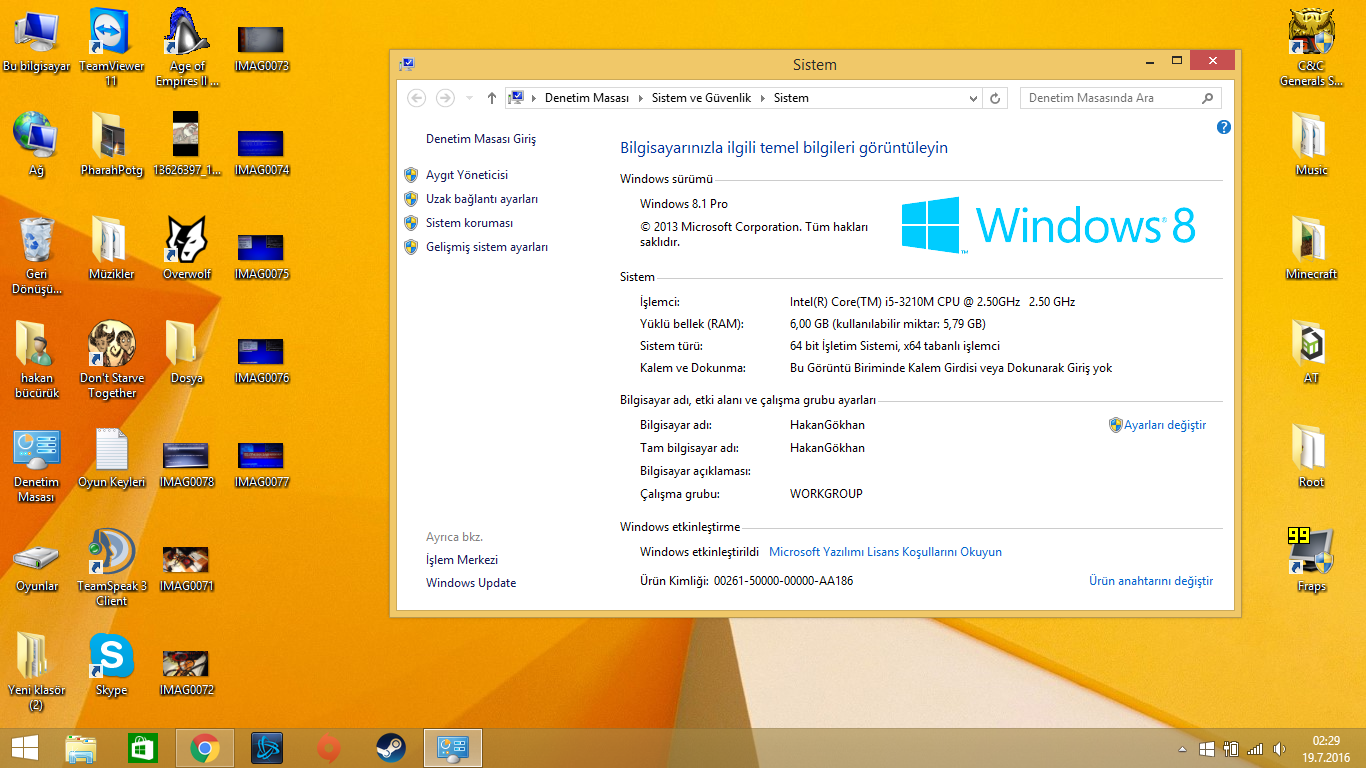This screenshot has width=1366, height=768.
Task: Open File Explorer from taskbar
Action: pos(81,747)
